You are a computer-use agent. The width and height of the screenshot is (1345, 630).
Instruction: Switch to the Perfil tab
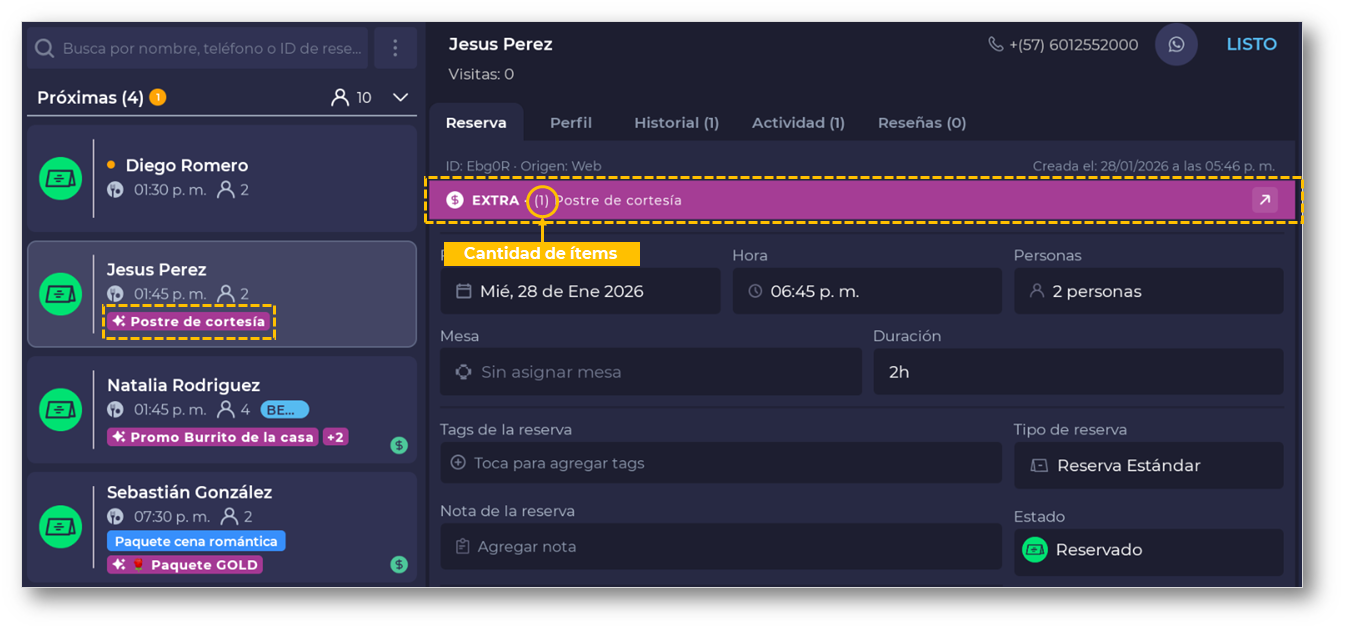(571, 123)
